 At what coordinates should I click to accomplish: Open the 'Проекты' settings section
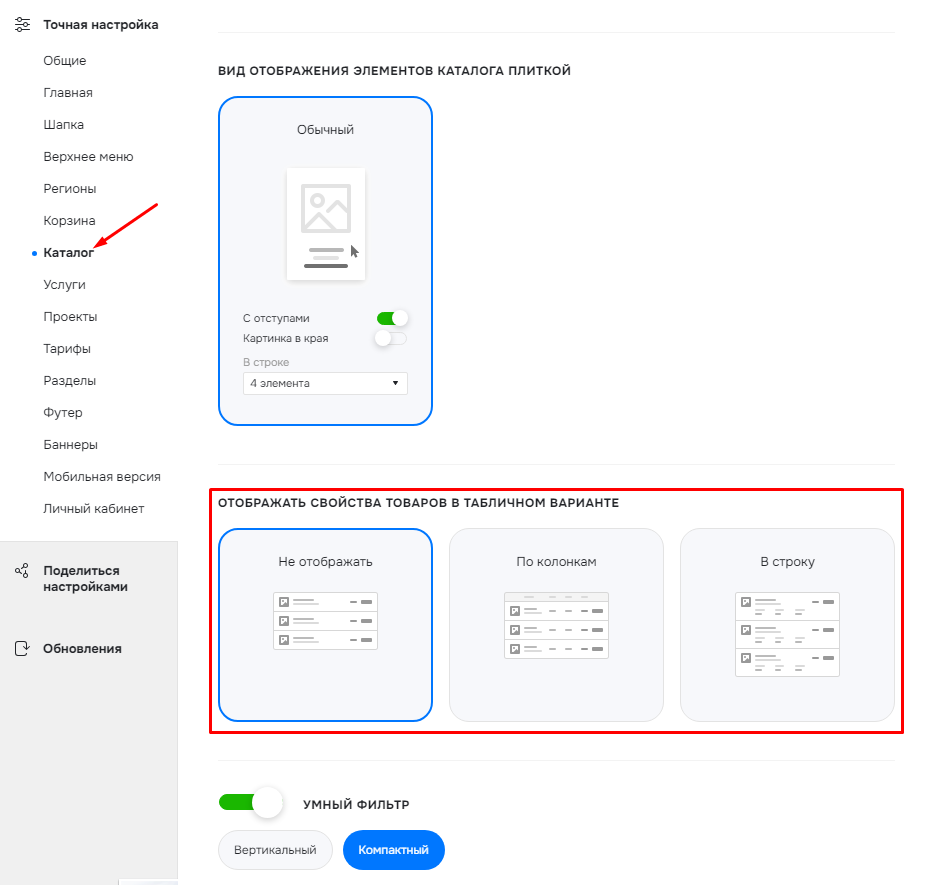(x=70, y=316)
